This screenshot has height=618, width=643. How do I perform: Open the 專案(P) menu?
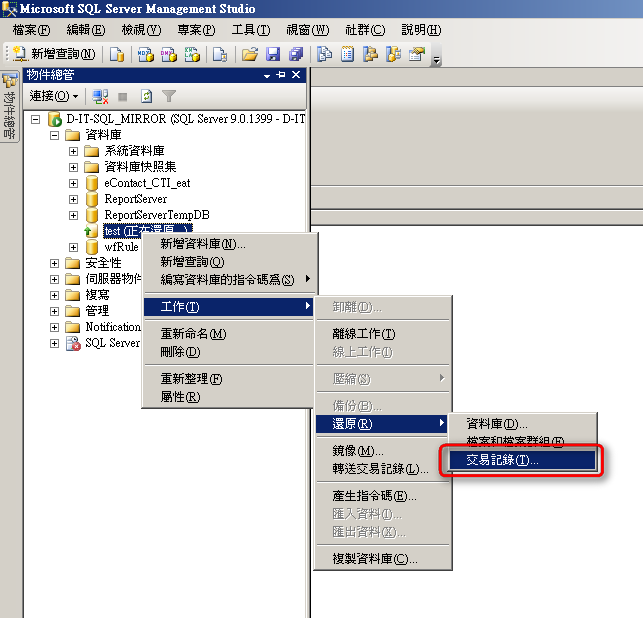(196, 30)
